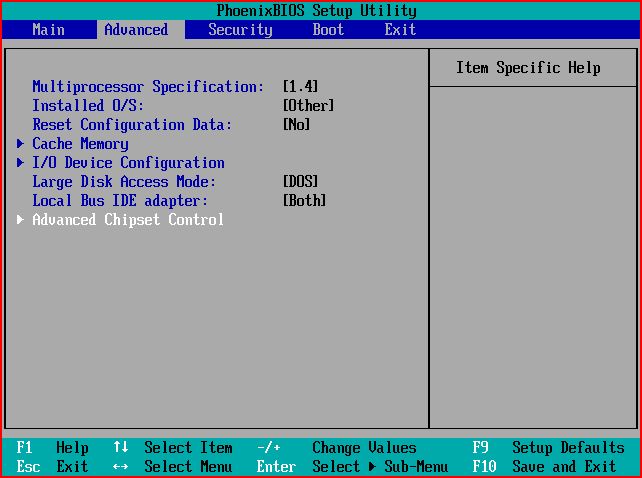Click the F1 Help key hint

click(x=52, y=447)
